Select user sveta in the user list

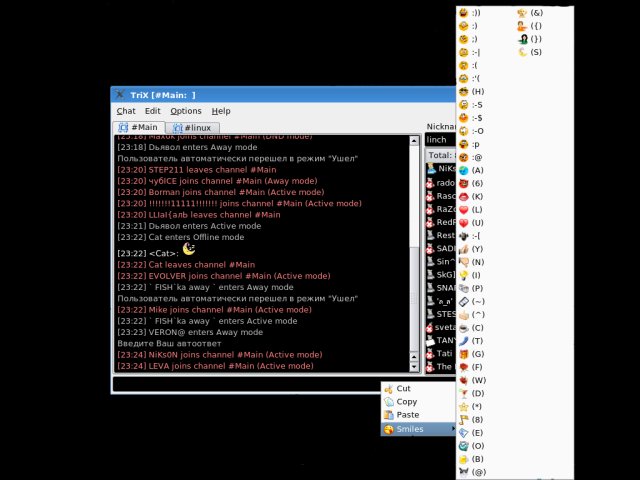pos(440,327)
